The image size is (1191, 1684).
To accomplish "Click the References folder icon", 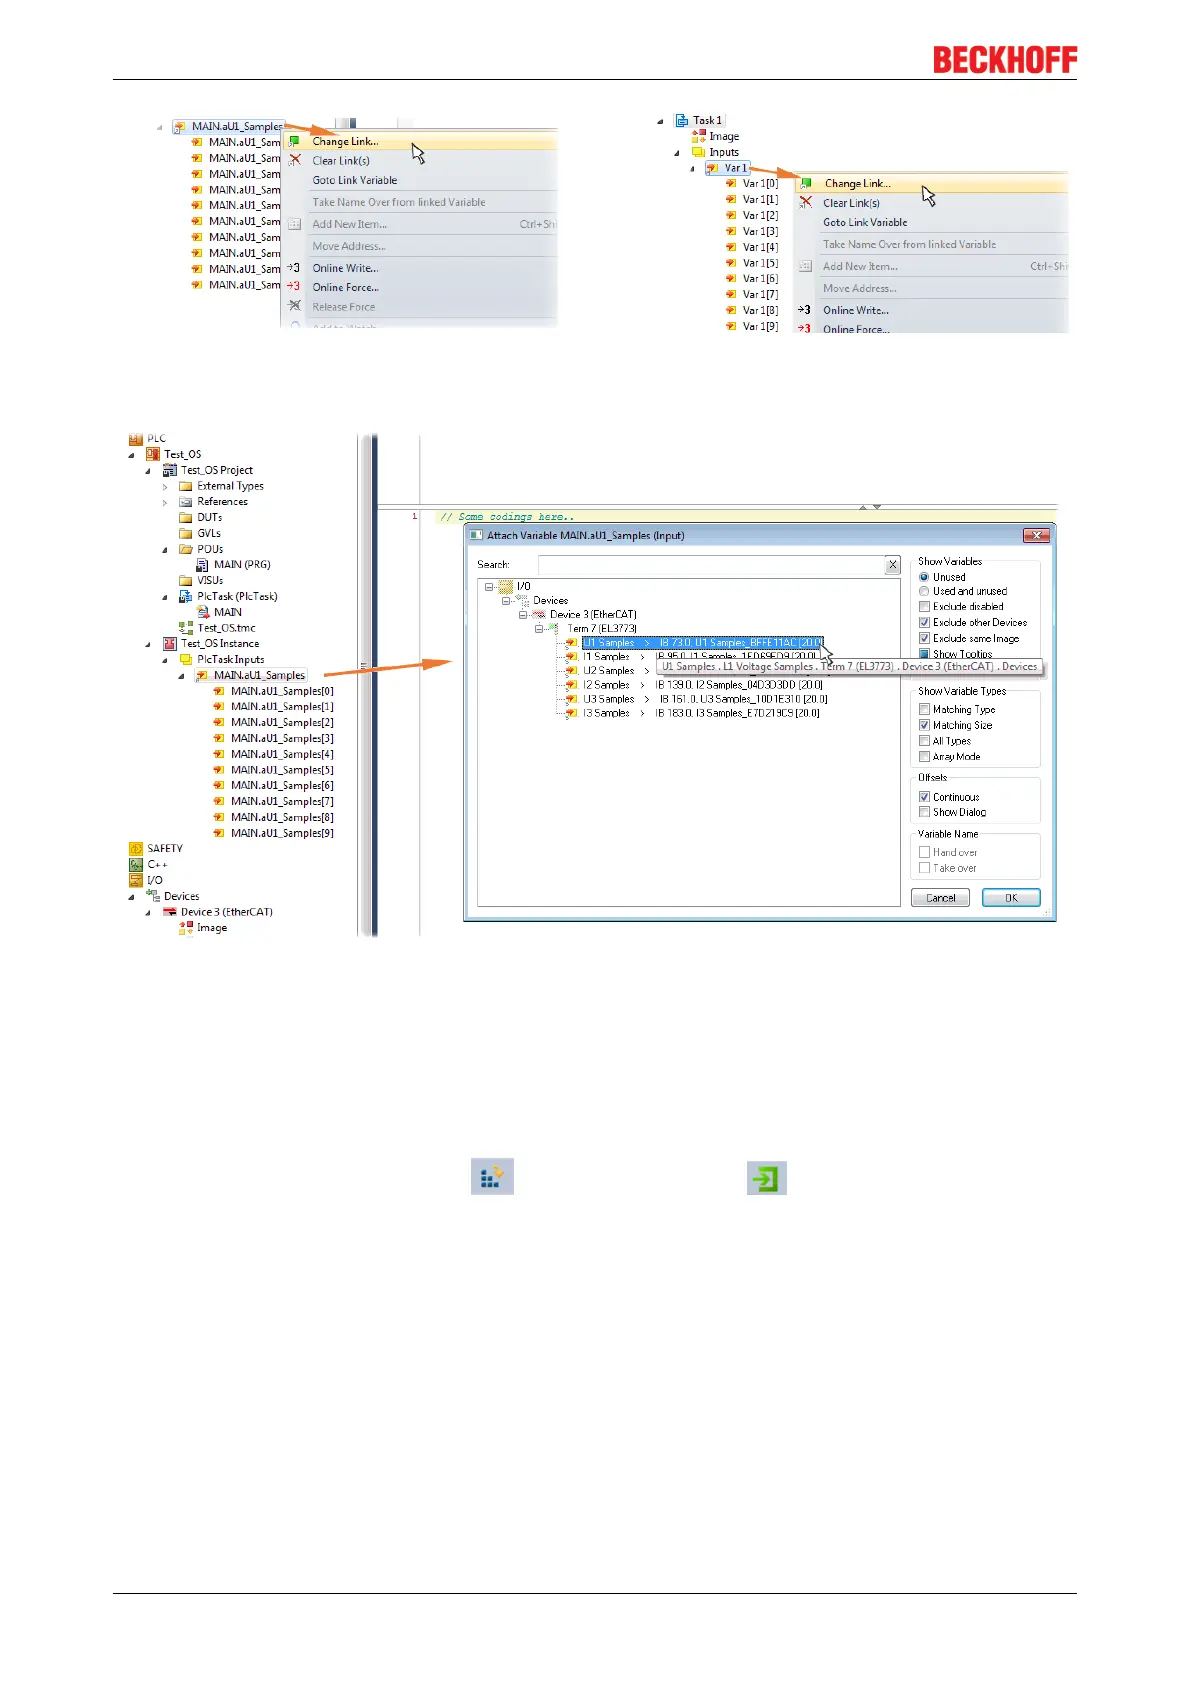I will click(186, 502).
